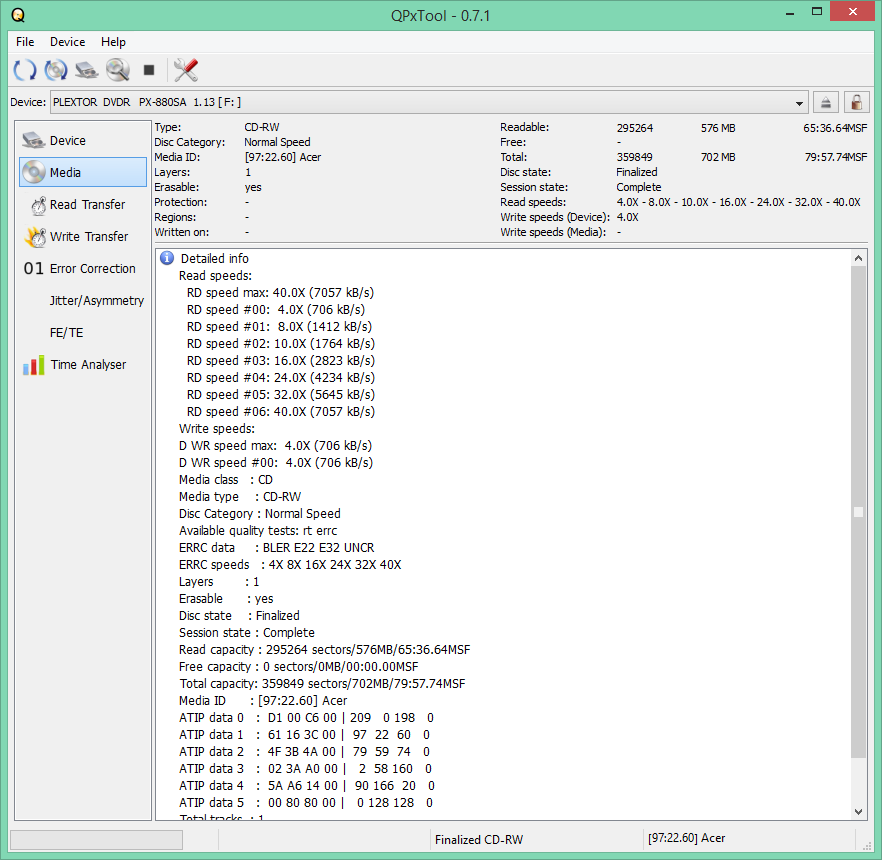Click the 'D WR speed max: 4.0X' line
Screen dimensions: 882x860
click(x=276, y=445)
